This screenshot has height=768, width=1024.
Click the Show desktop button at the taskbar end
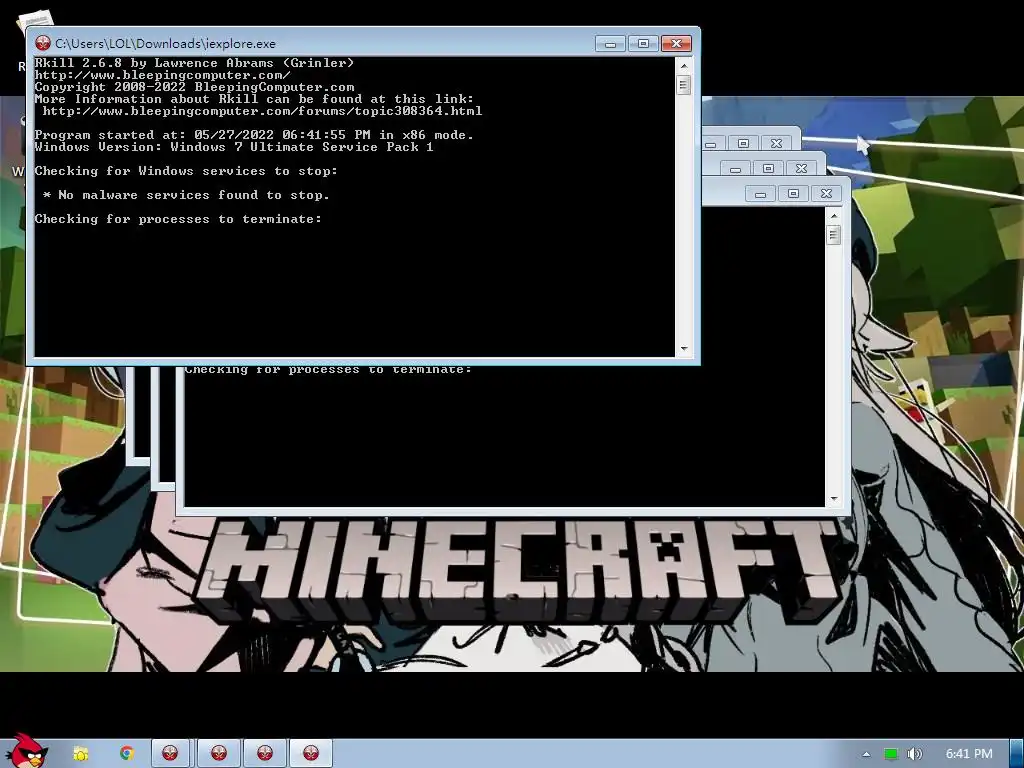1017,754
